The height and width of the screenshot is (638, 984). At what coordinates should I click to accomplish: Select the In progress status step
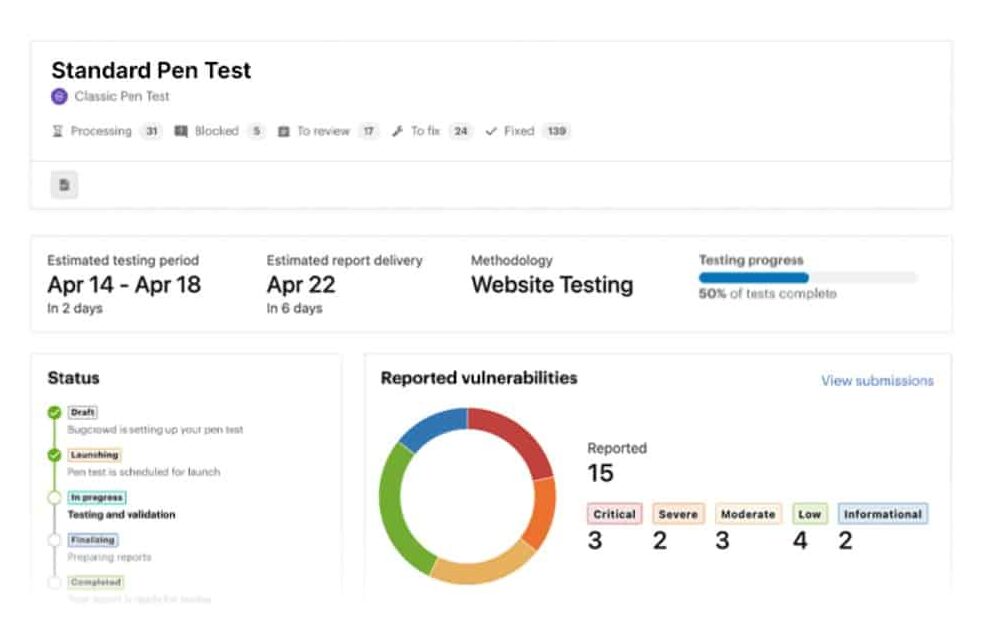97,497
